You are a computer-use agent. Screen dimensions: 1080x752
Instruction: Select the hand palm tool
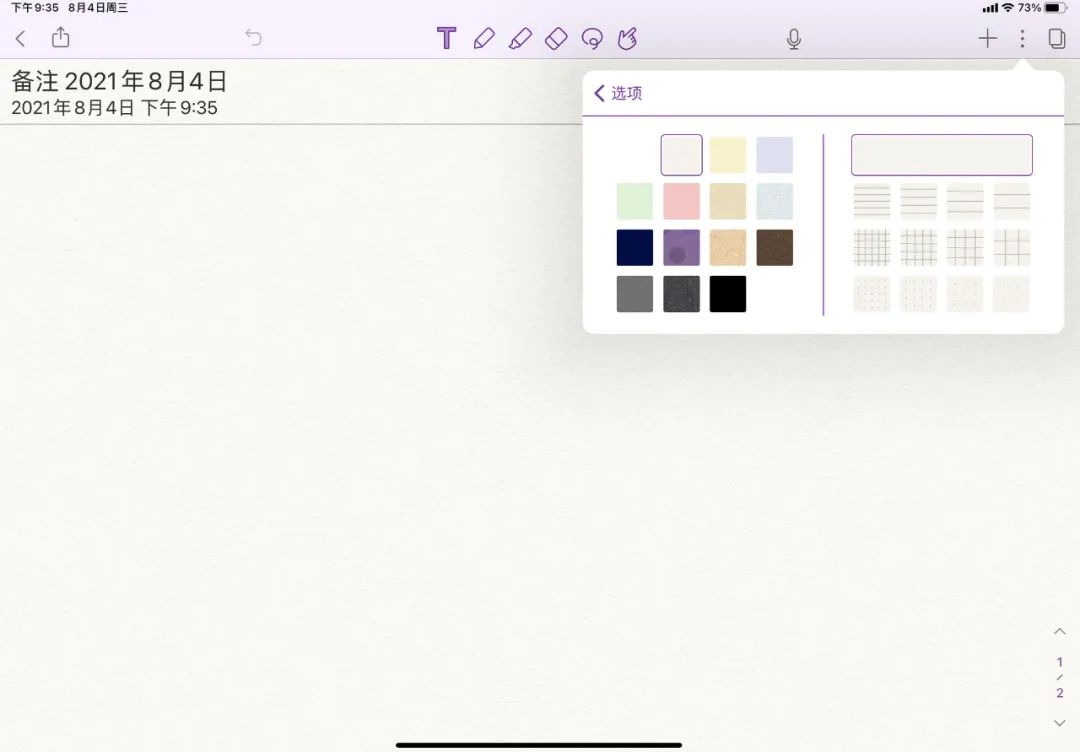click(x=627, y=39)
